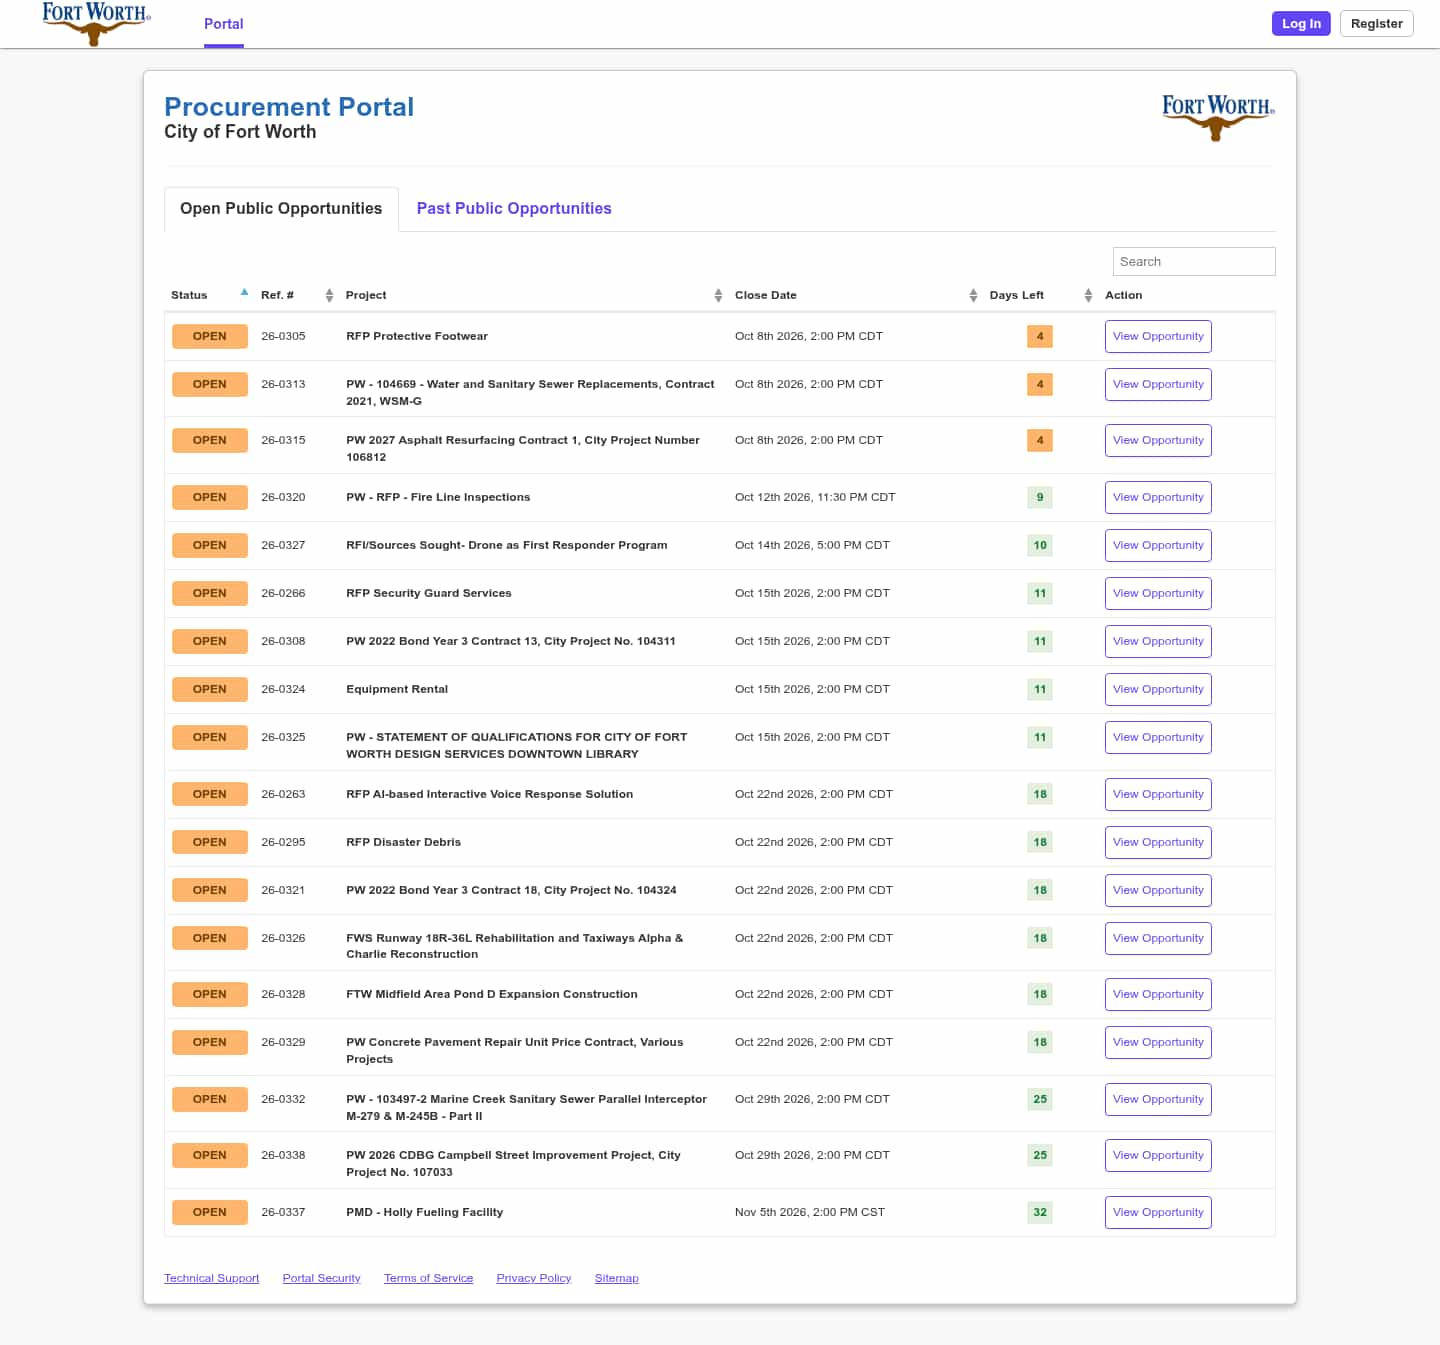Click the Fort Worth logo in the navbar
This screenshot has height=1345, width=1440.
click(x=96, y=23)
